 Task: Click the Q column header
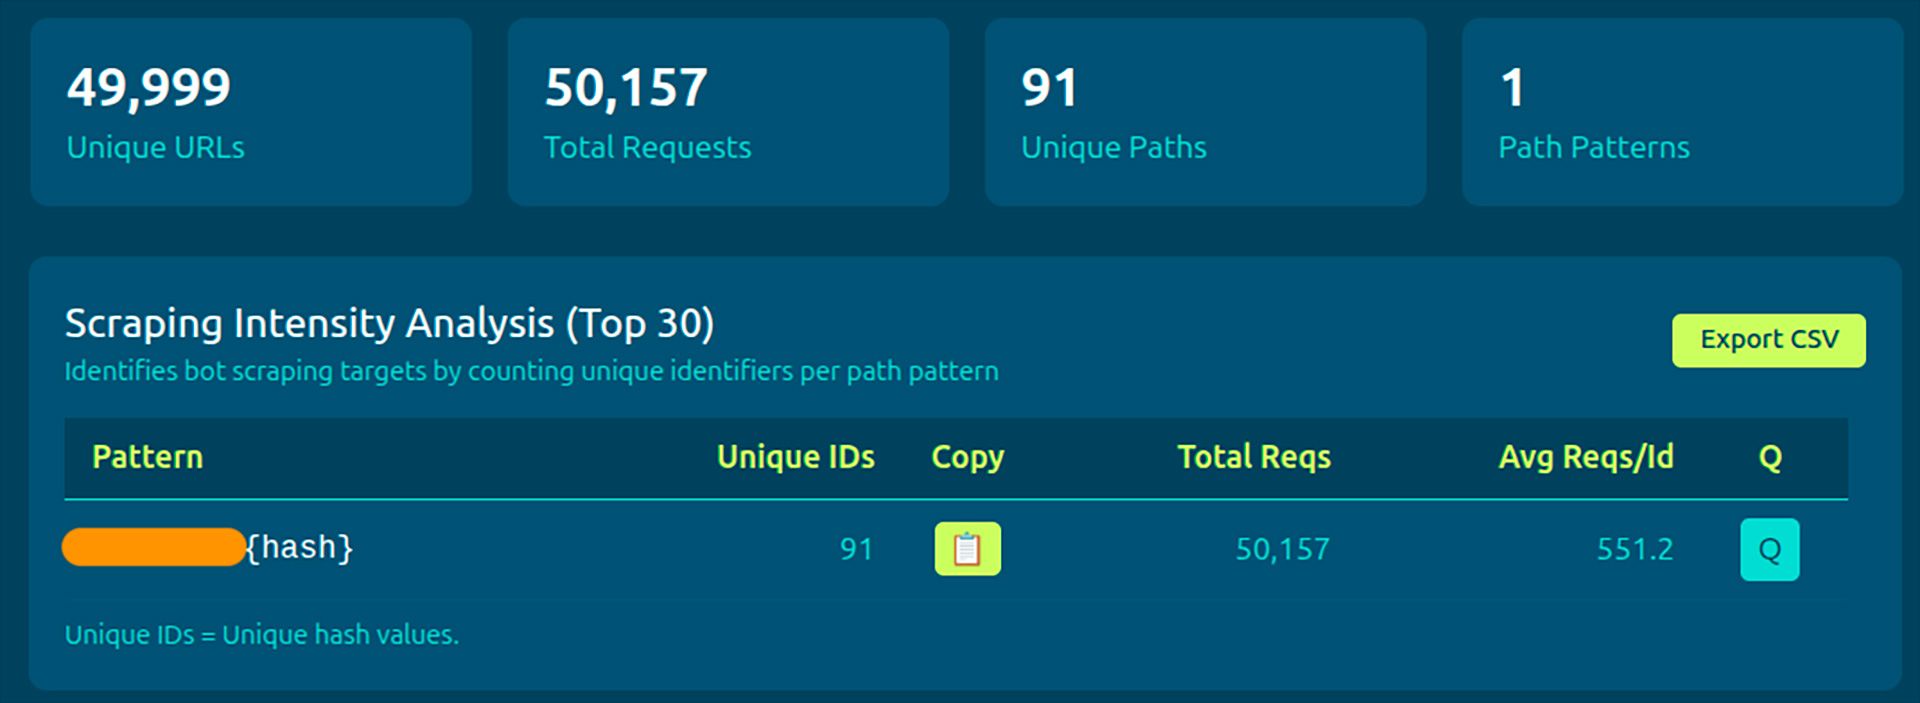pos(1769,457)
